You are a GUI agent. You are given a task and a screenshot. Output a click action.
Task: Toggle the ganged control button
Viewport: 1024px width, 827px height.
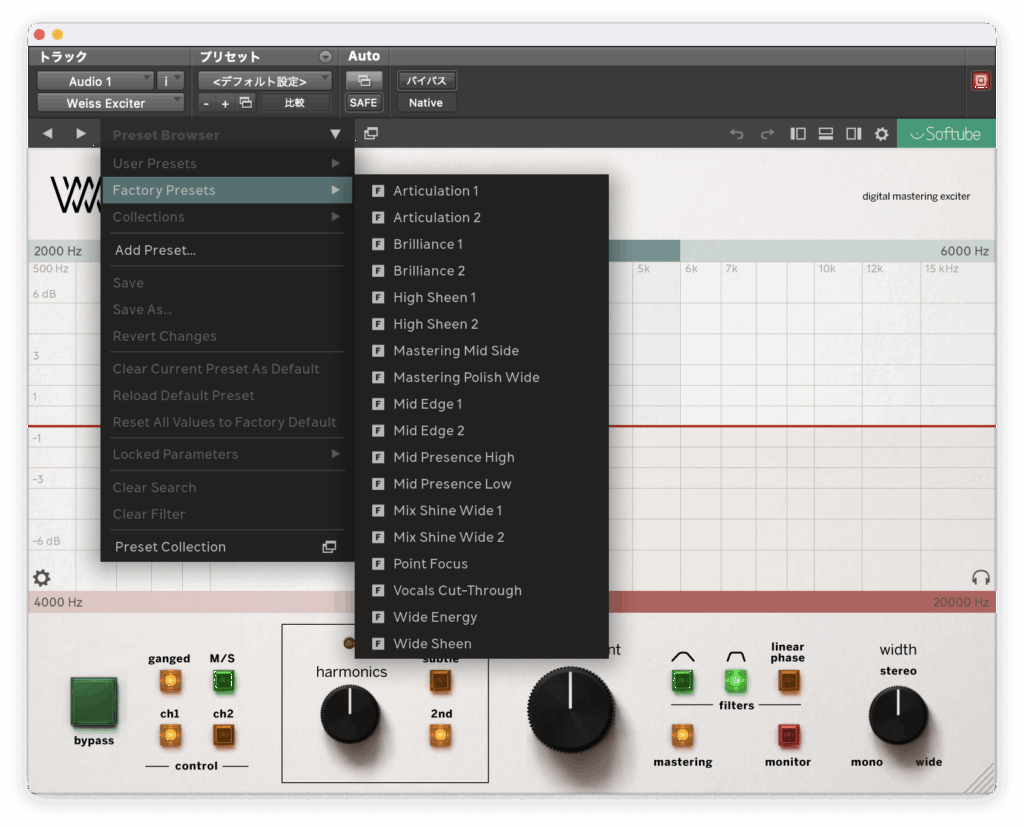click(x=170, y=681)
